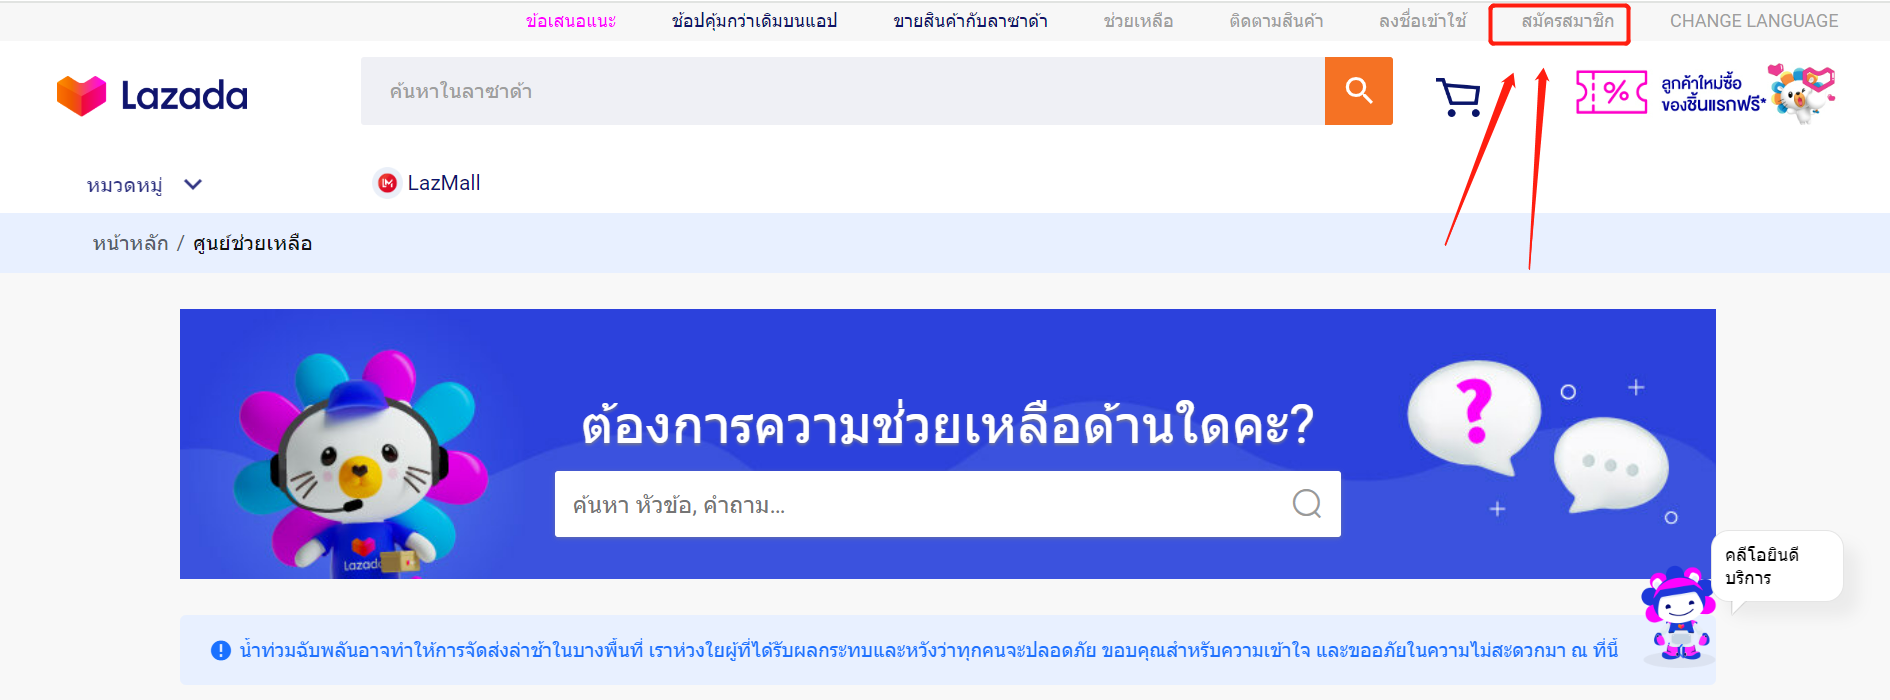Click the Lazada heart logo

(x=81, y=95)
